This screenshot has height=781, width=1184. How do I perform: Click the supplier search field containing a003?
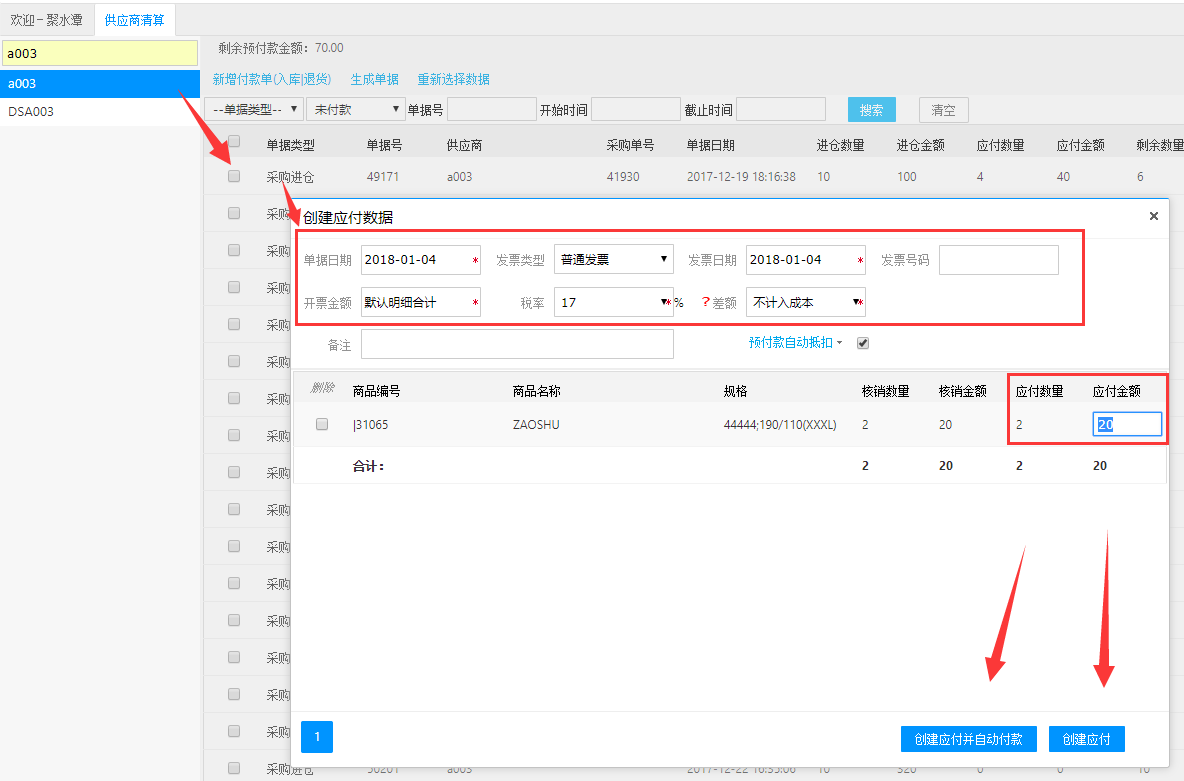(100, 53)
